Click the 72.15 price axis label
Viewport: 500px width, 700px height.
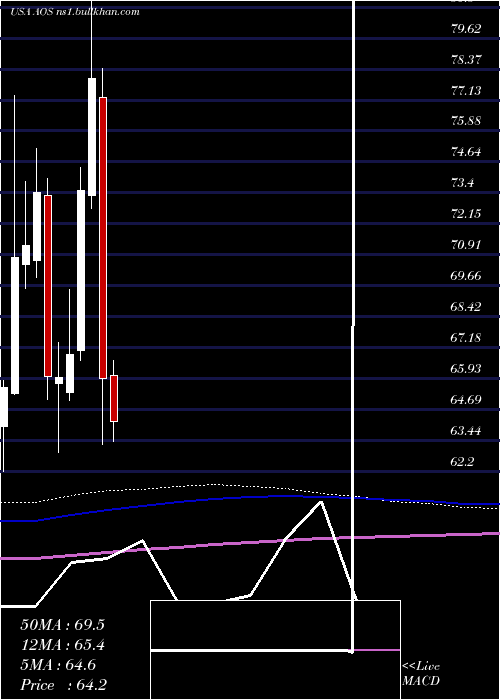(466, 214)
